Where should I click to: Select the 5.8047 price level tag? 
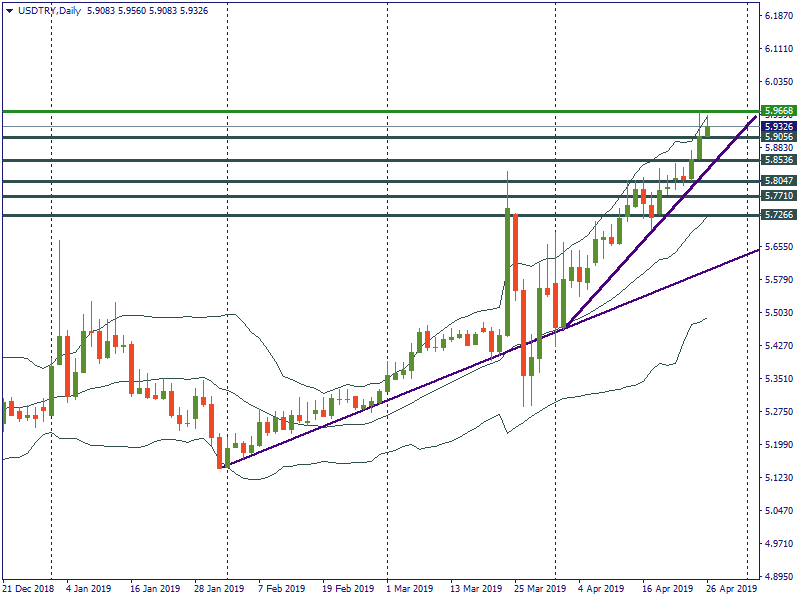[778, 181]
